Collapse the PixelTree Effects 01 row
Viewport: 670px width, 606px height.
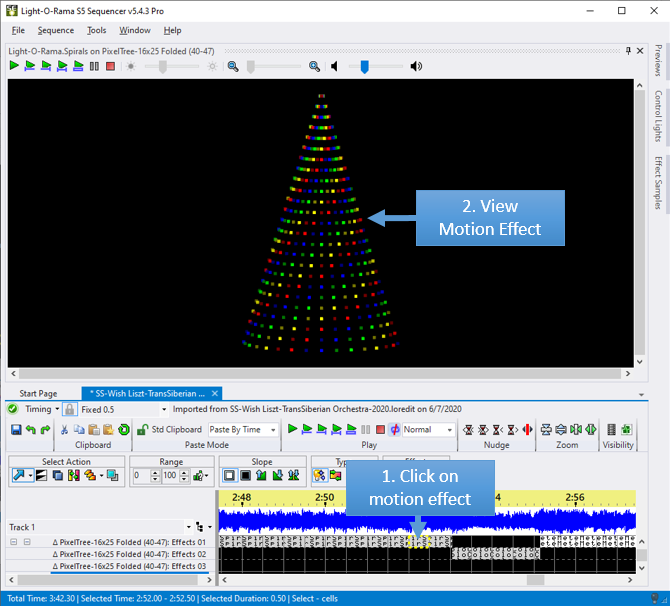point(15,542)
